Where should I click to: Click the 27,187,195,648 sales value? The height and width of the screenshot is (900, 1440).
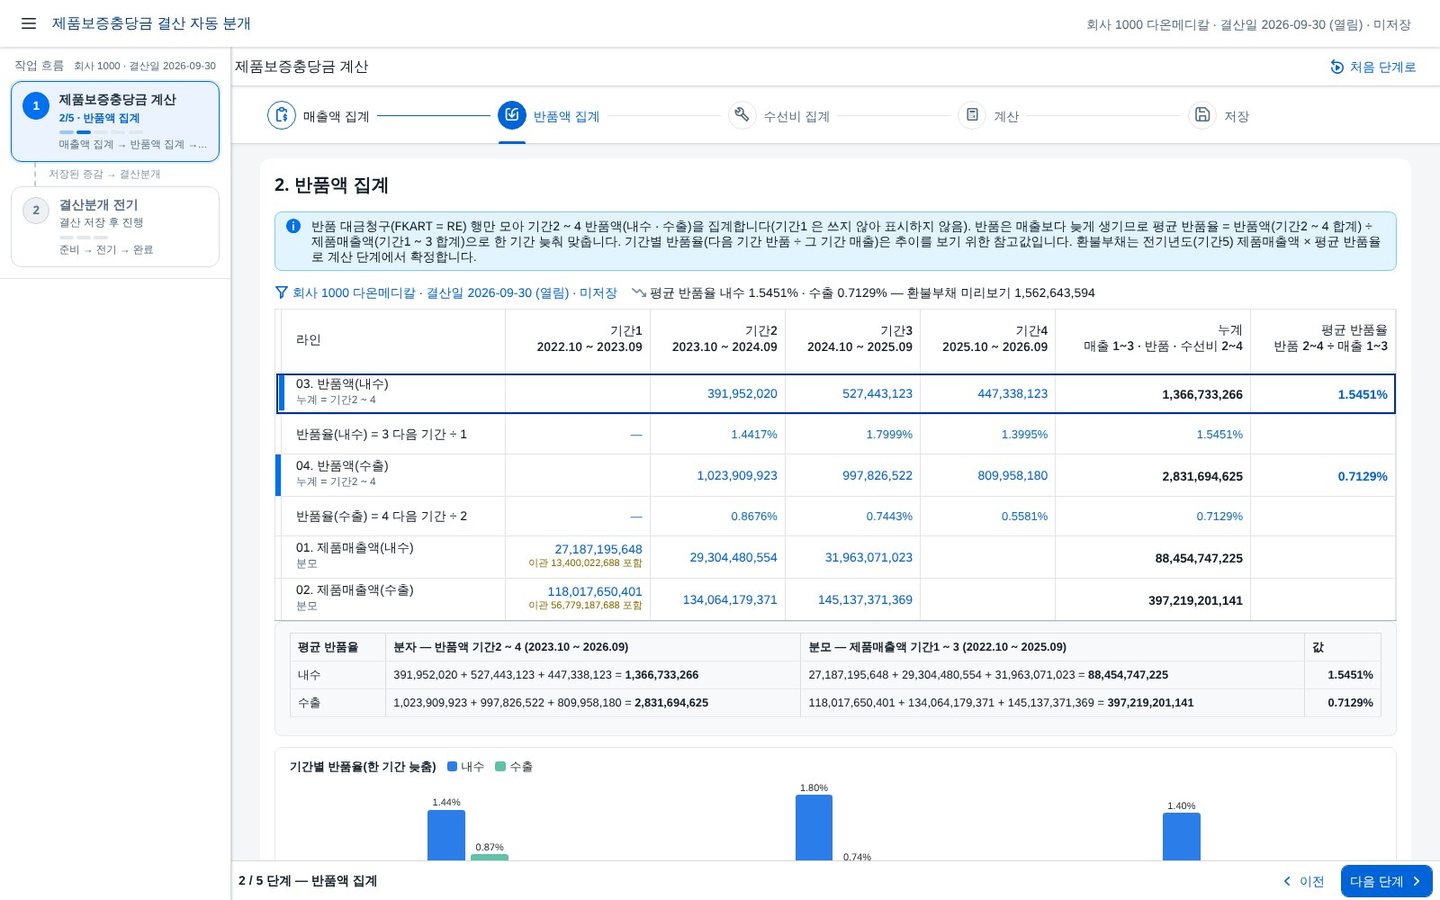(x=598, y=549)
